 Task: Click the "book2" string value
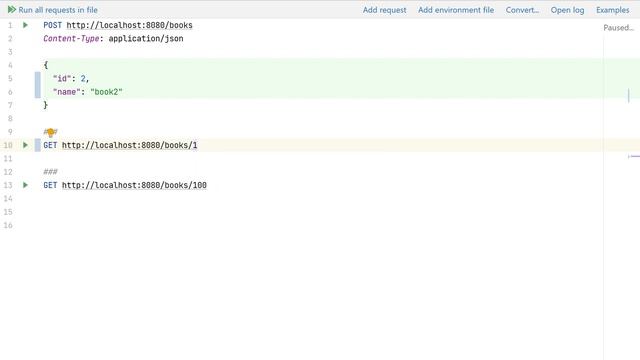pos(106,92)
